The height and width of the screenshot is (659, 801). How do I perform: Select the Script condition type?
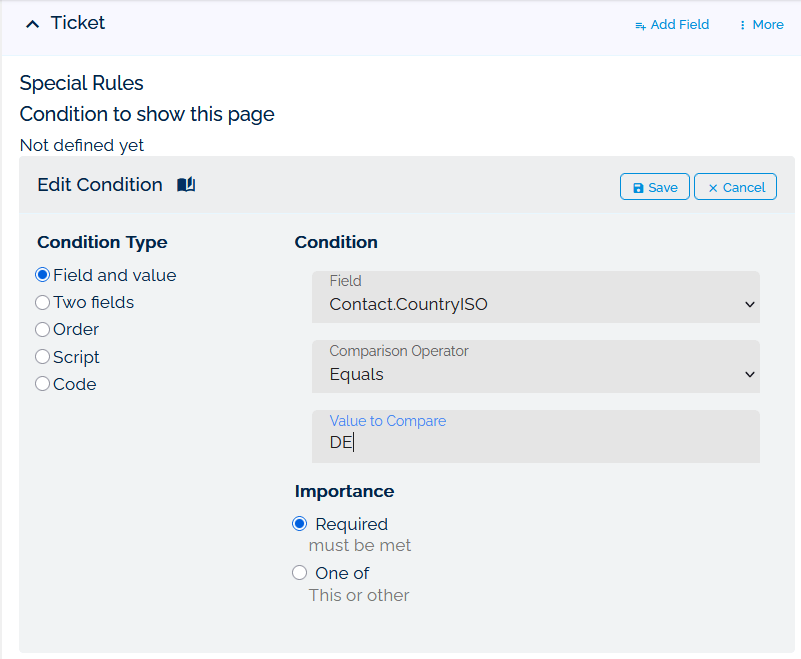(x=42, y=356)
